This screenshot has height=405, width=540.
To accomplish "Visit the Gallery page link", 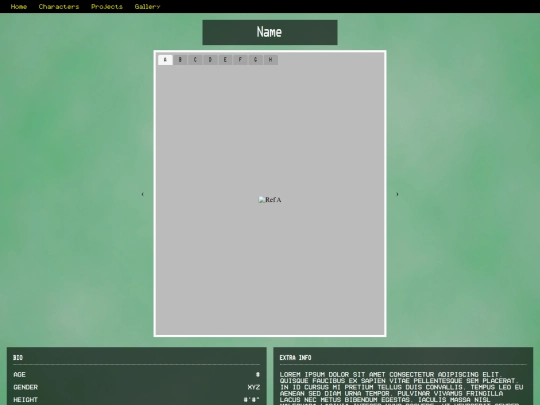I will (x=147, y=7).
